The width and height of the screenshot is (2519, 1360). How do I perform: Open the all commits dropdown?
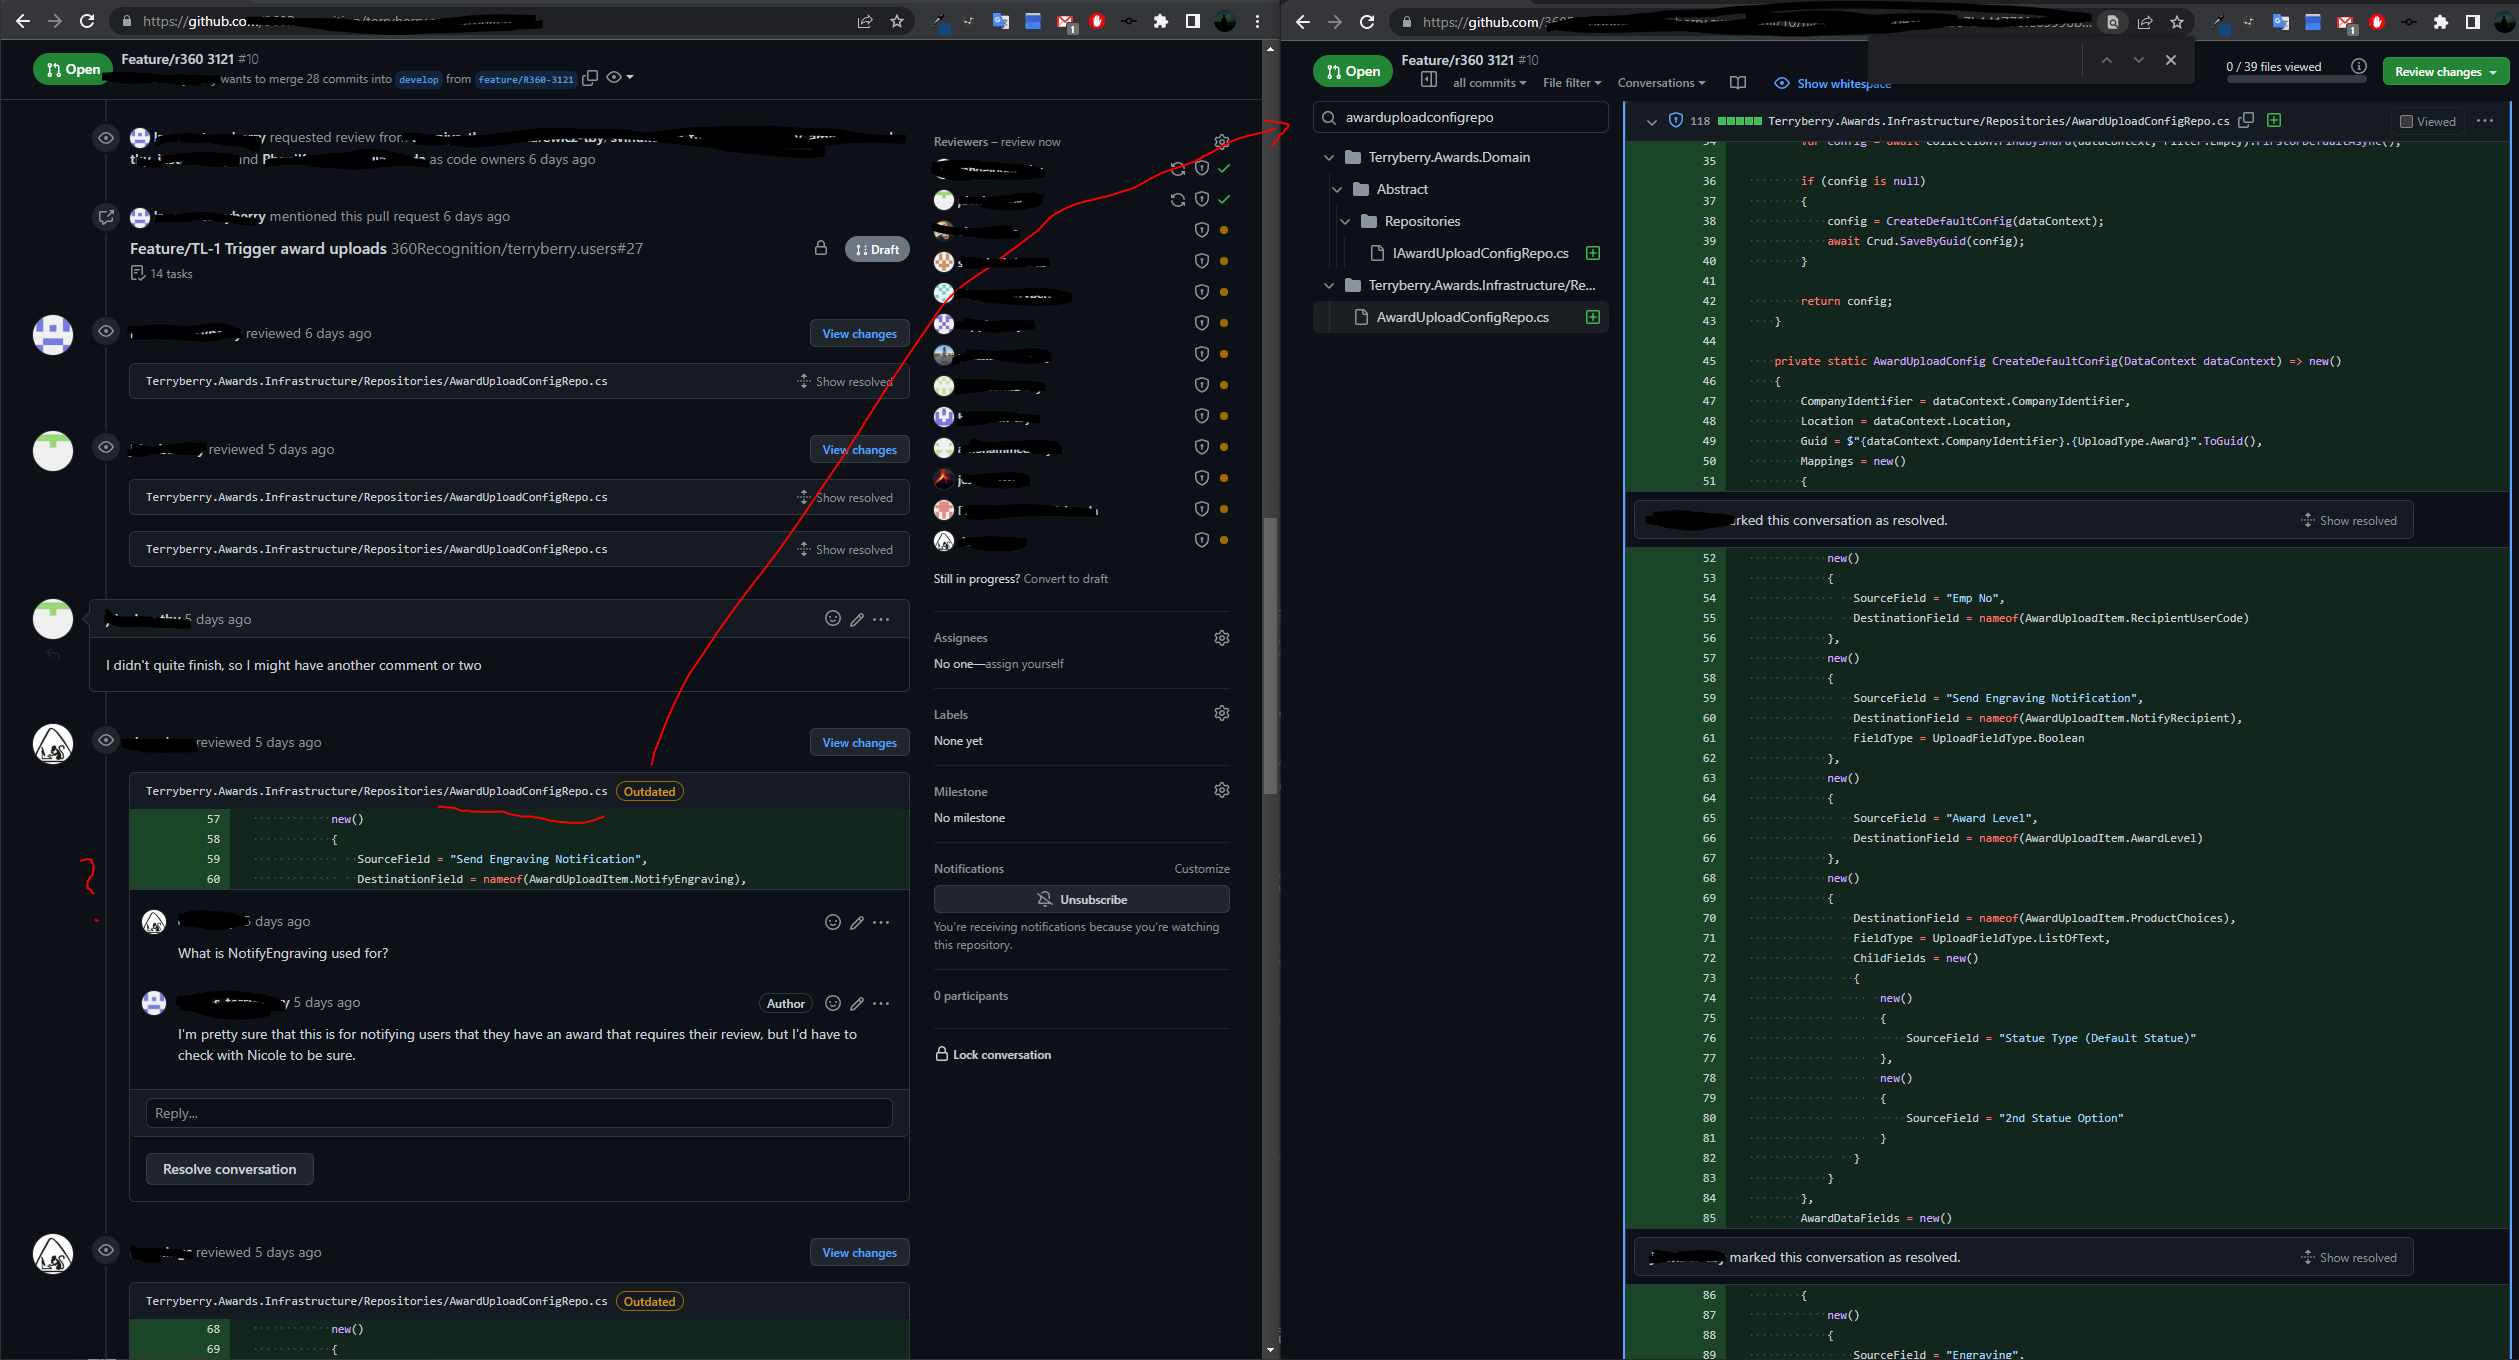(x=1489, y=83)
